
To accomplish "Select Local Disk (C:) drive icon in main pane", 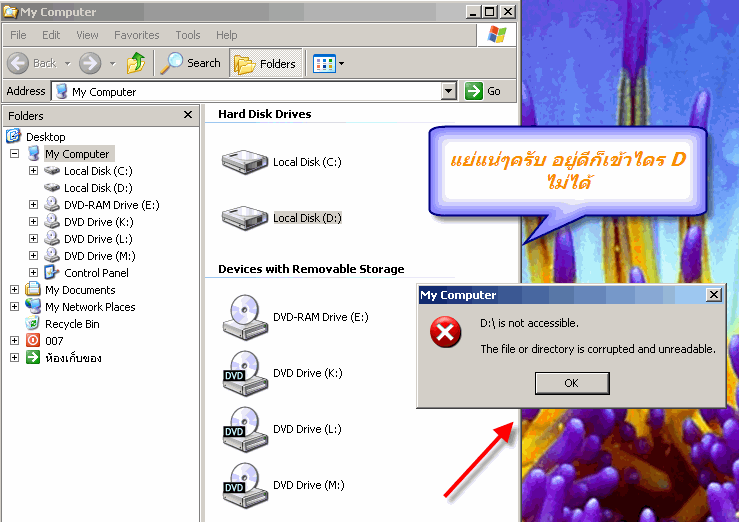I will pyautogui.click(x=245, y=162).
